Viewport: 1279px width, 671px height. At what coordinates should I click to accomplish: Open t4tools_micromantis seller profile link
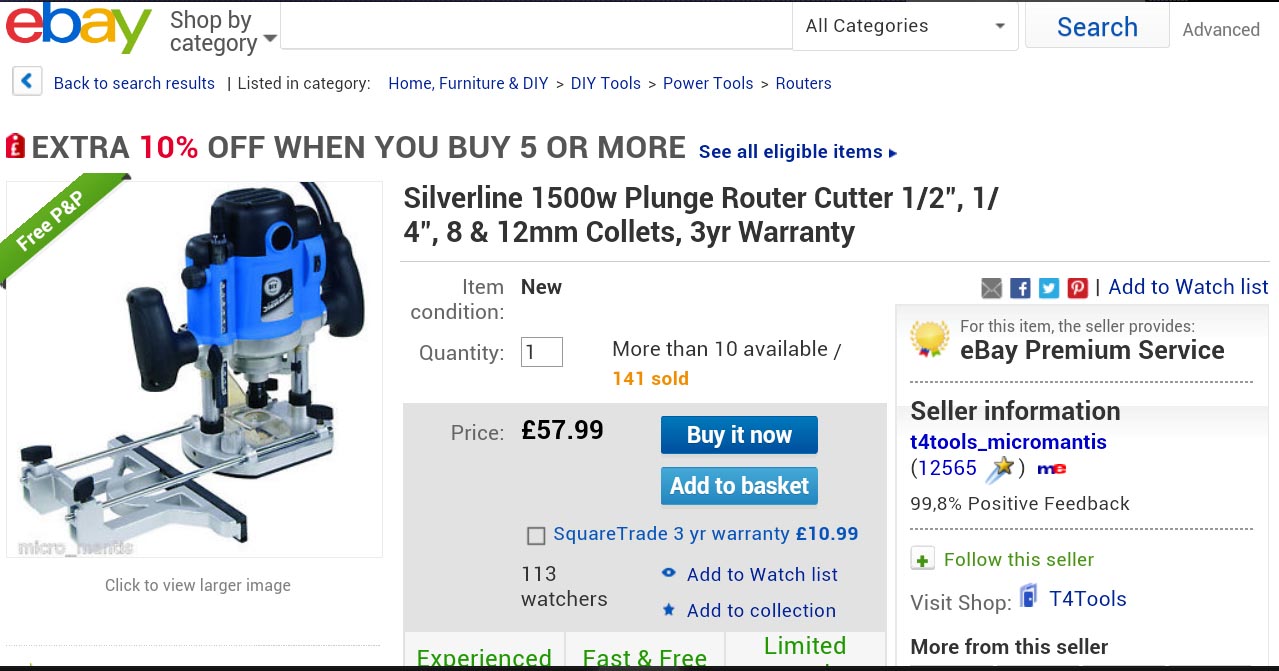(x=1008, y=441)
